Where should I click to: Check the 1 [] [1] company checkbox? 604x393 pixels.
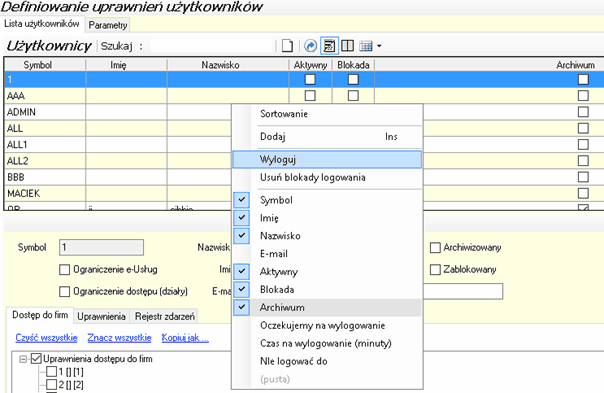pos(51,372)
